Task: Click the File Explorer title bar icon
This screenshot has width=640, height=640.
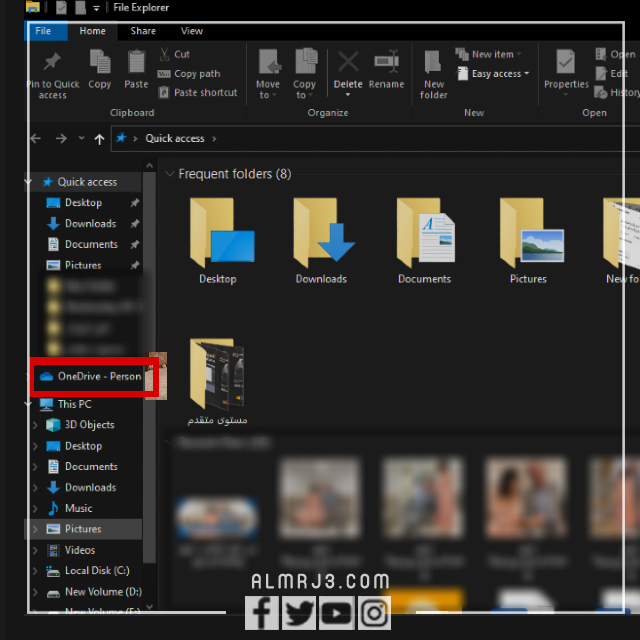Action: tap(33, 7)
